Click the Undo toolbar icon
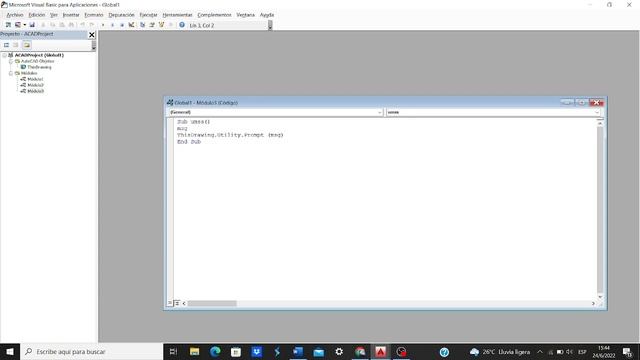The image size is (640, 360). [82, 25]
